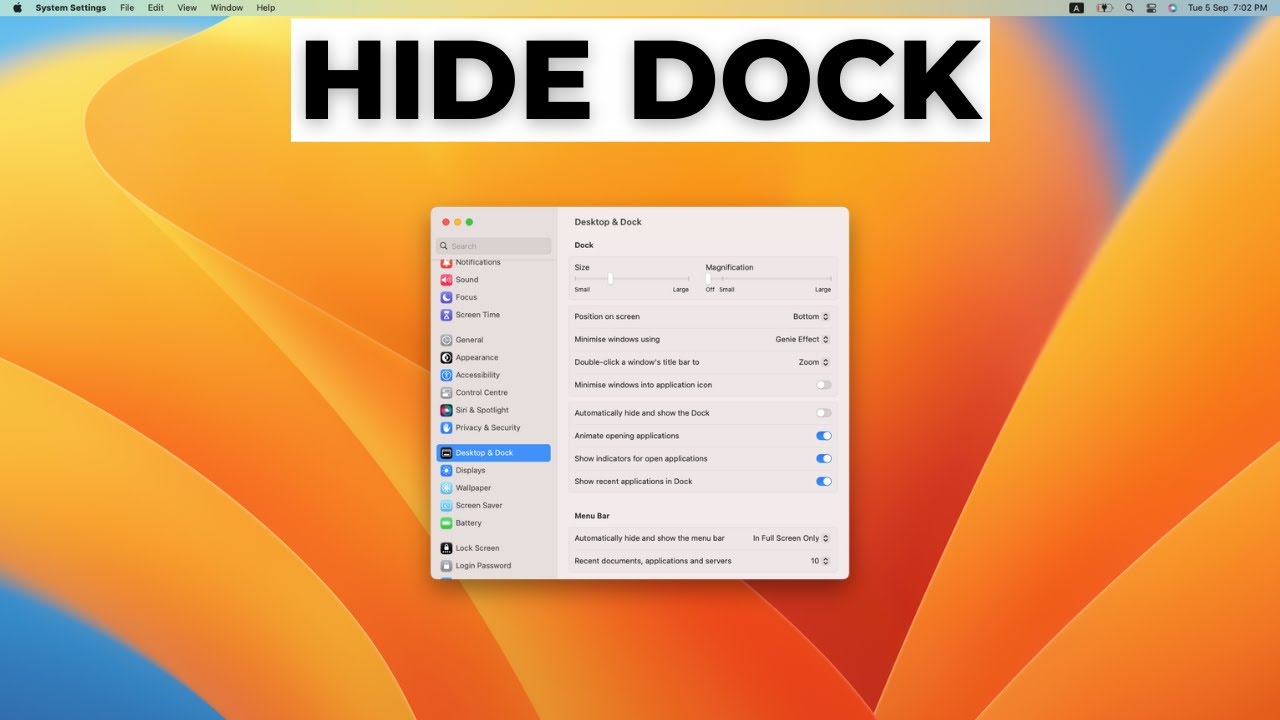Turn off Show recent applications in Dock
The height and width of the screenshot is (720, 1280).
coord(823,482)
